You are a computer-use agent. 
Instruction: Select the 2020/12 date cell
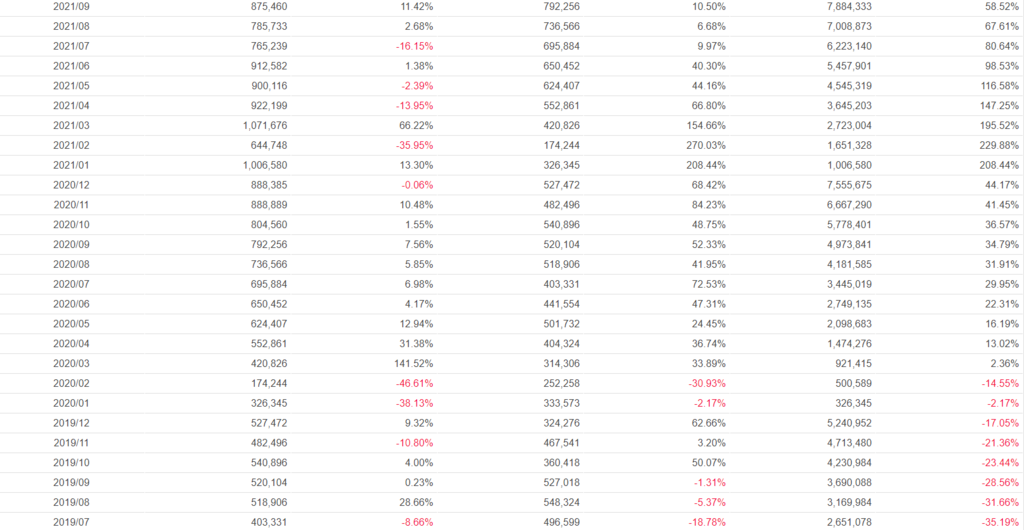[70, 184]
